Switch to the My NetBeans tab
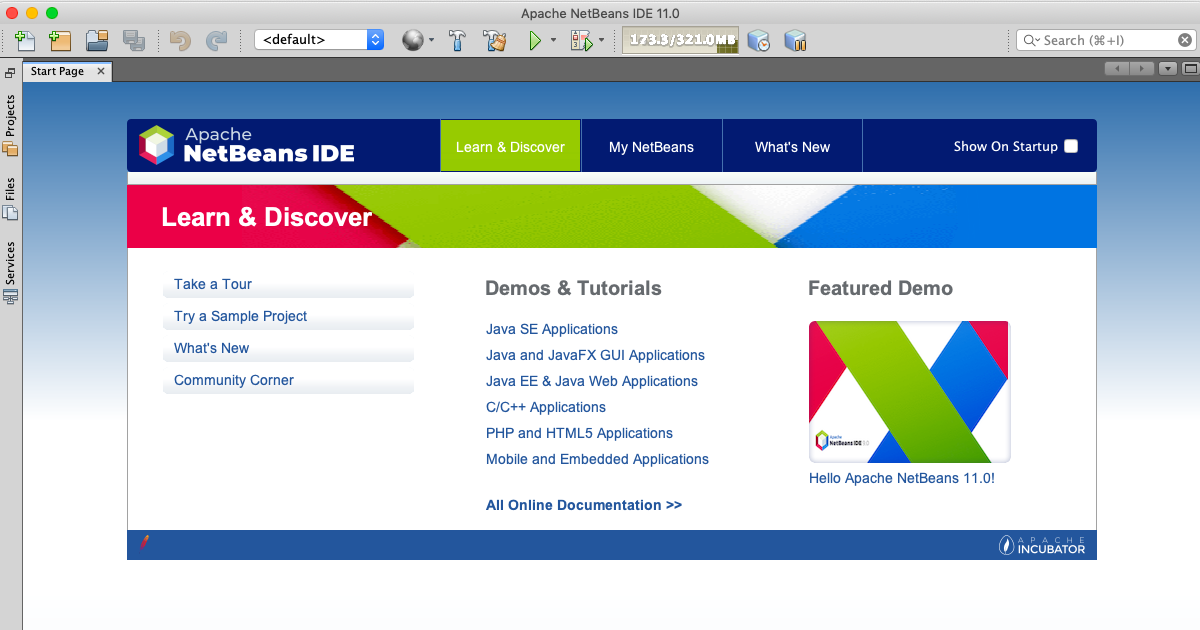 pyautogui.click(x=651, y=147)
